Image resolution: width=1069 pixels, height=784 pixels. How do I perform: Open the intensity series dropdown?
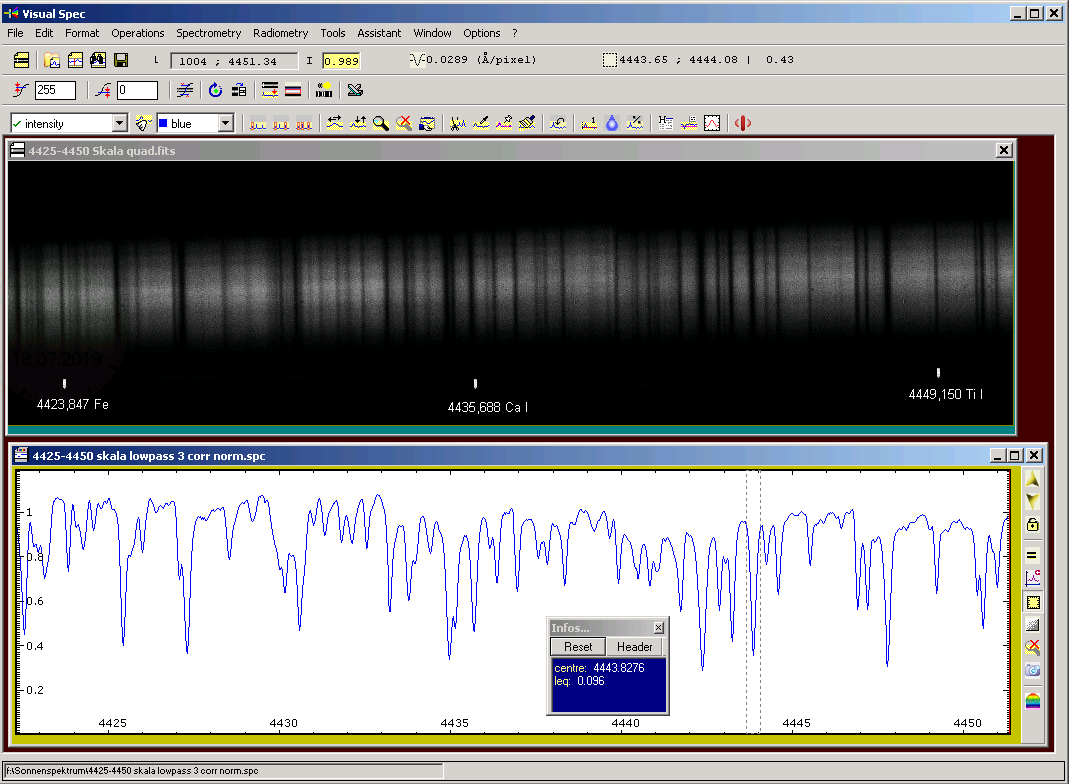tap(120, 123)
